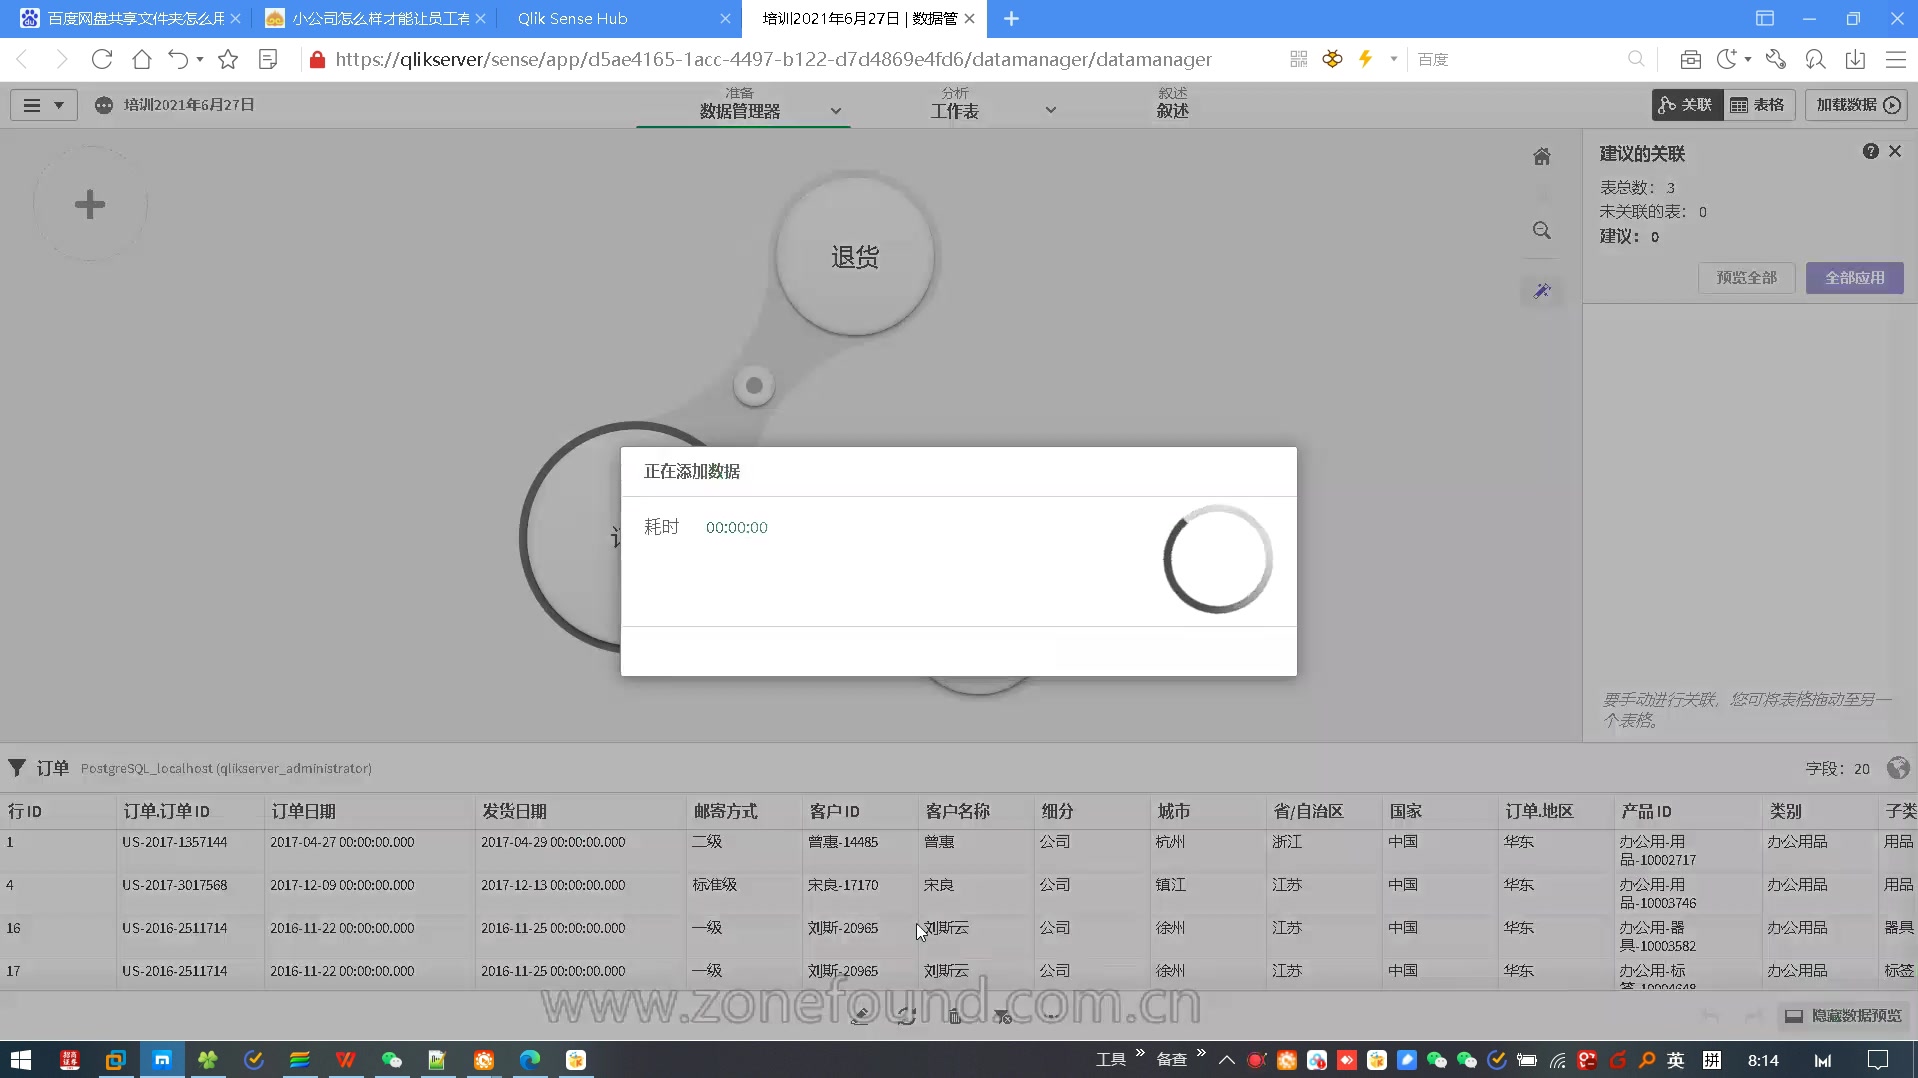
Task: Click the clear filter icon in bottom toolbar
Action: point(1002,1016)
